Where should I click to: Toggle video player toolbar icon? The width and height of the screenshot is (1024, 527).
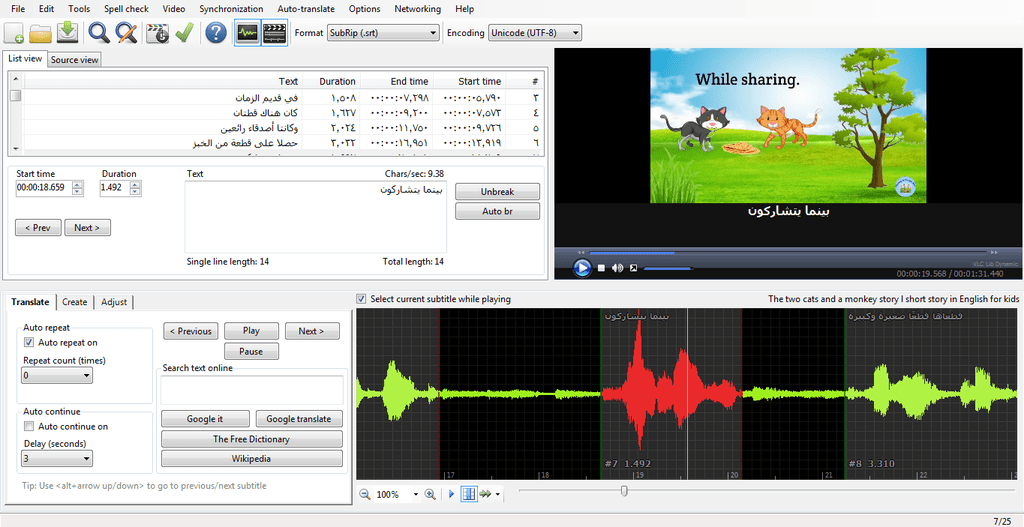click(275, 33)
